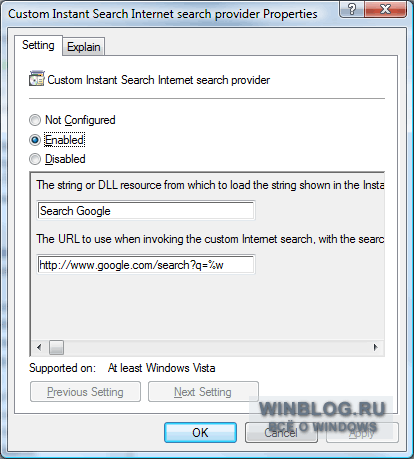Click the help question mark button
414x459 pixels.
pyautogui.click(x=352, y=9)
